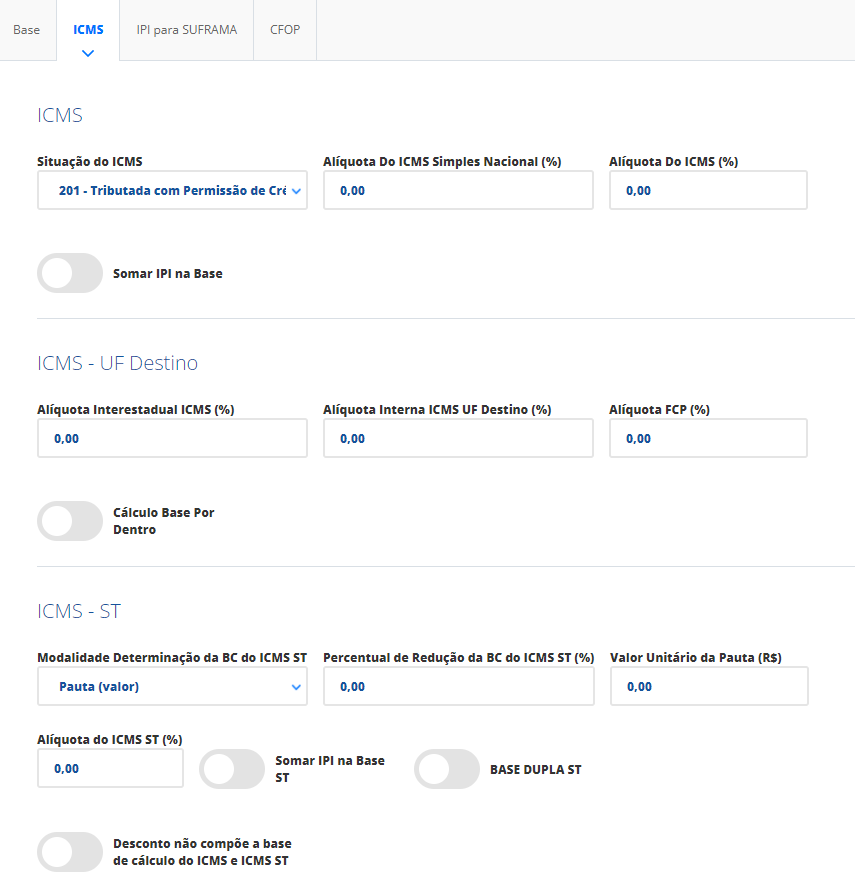Image resolution: width=855 pixels, height=884 pixels.
Task: Click the Alíquota Do ICMS (%) field
Action: pyautogui.click(x=708, y=190)
